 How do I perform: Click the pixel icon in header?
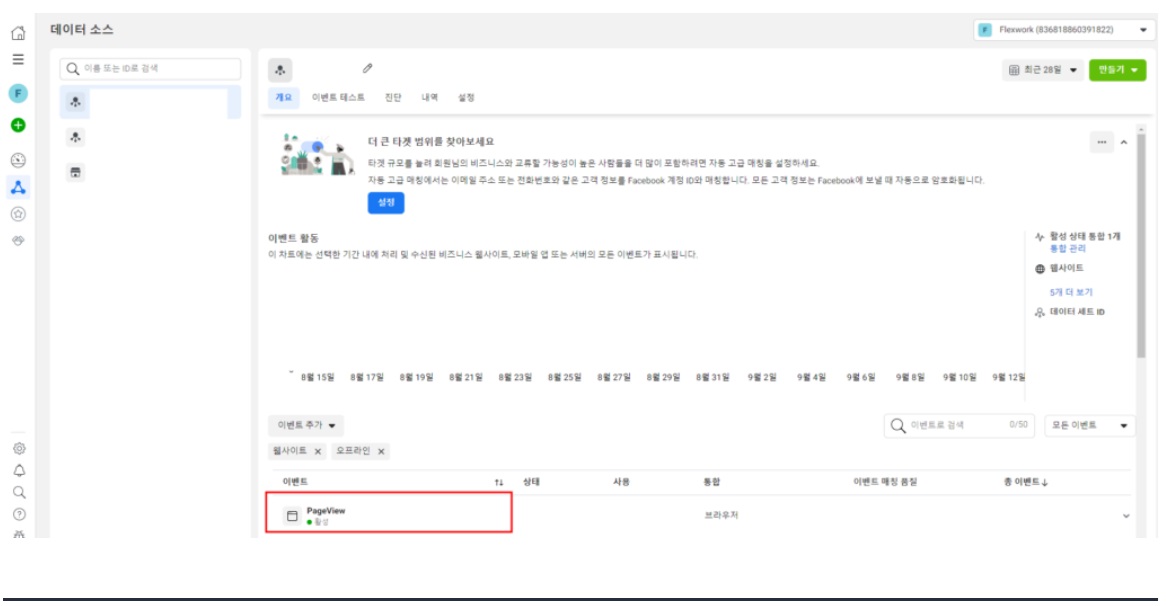pyautogui.click(x=280, y=70)
